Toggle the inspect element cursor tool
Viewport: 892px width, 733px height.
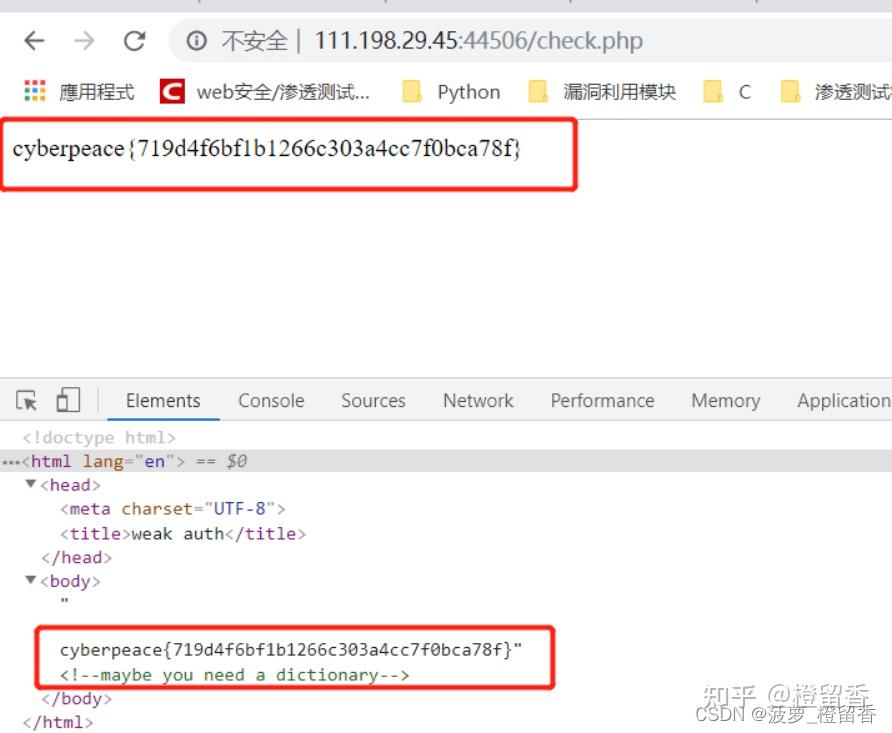click(x=25, y=399)
